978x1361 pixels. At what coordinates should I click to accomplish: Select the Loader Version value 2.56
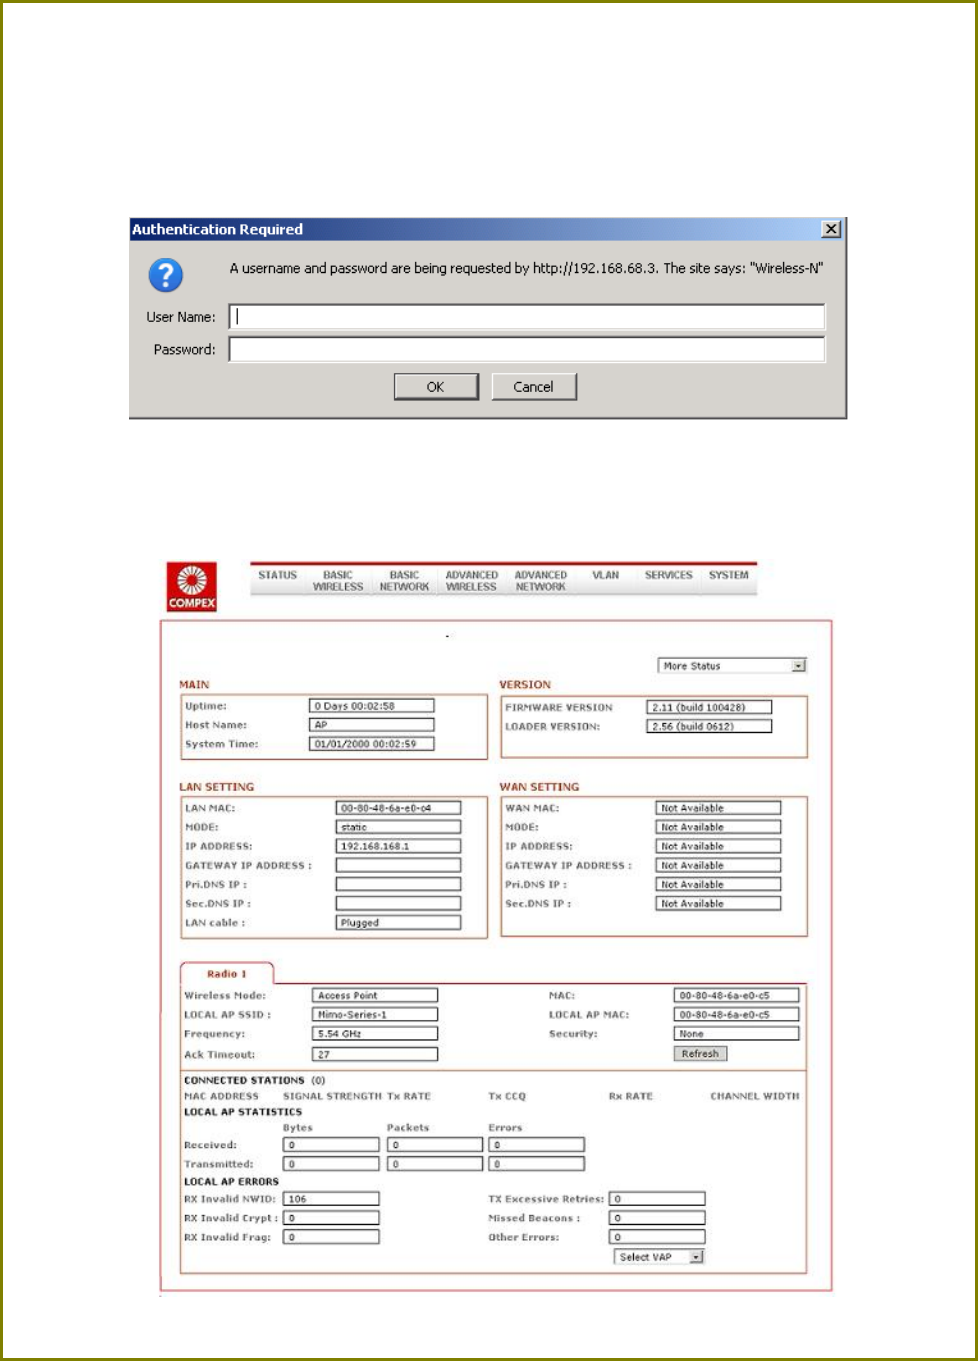[x=709, y=726]
